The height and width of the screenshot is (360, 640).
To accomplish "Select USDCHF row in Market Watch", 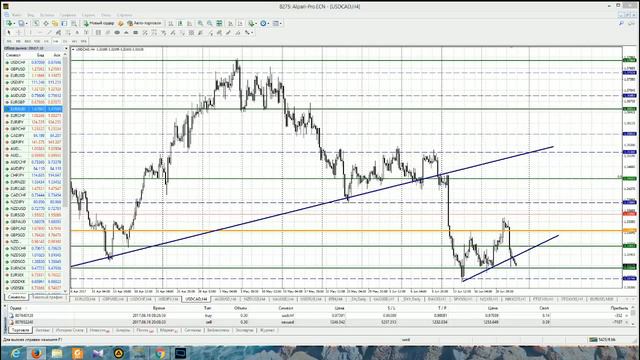I will (33, 62).
